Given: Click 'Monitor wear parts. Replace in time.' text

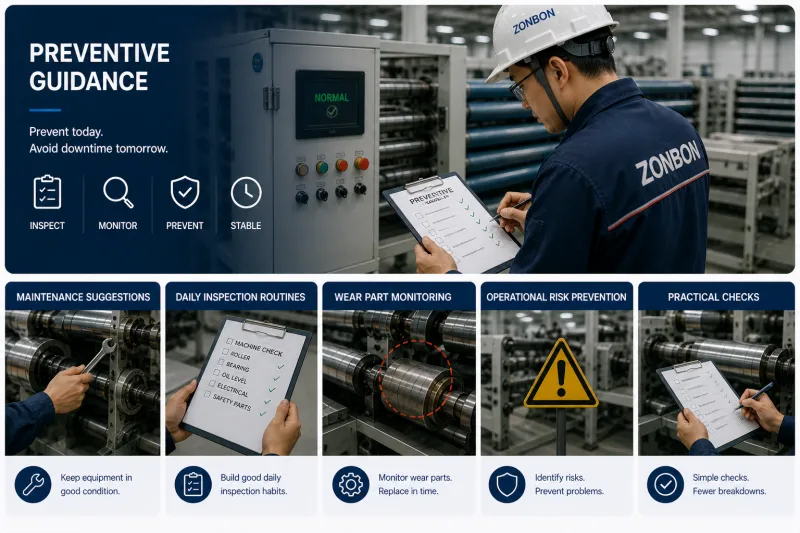Looking at the screenshot, I should (415, 484).
